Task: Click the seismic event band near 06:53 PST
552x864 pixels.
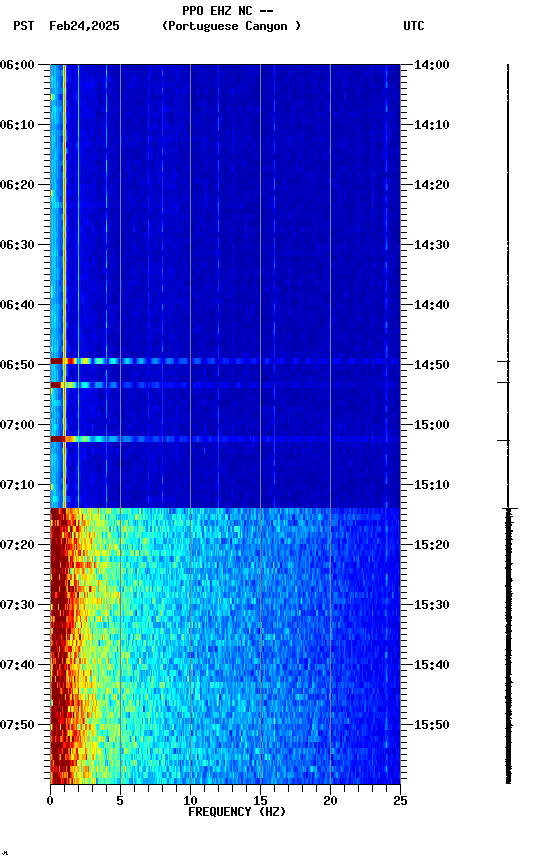Action: tap(225, 385)
